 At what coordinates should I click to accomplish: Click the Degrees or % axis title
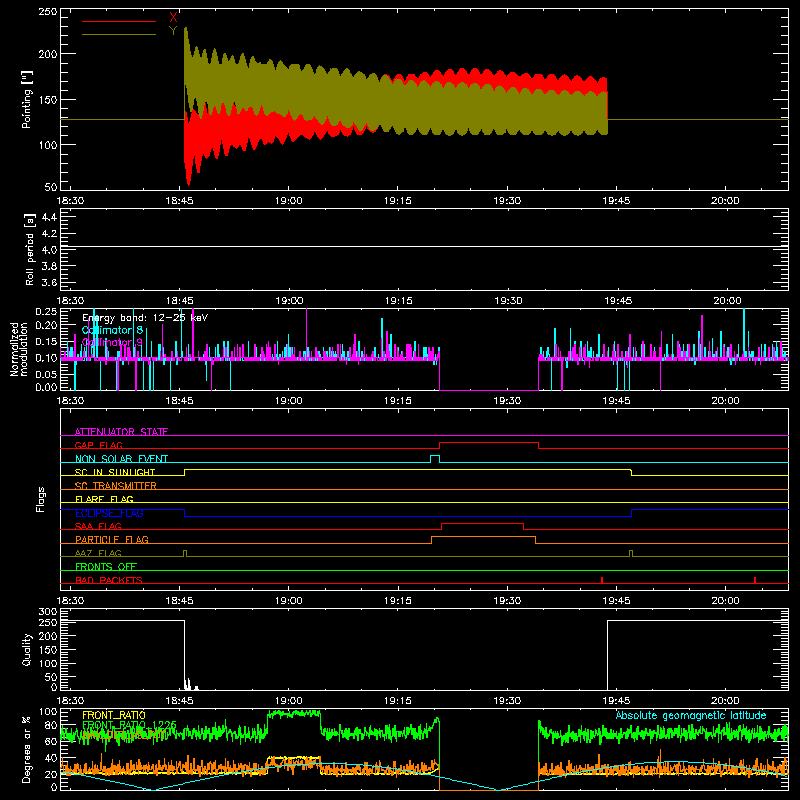(x=27, y=749)
